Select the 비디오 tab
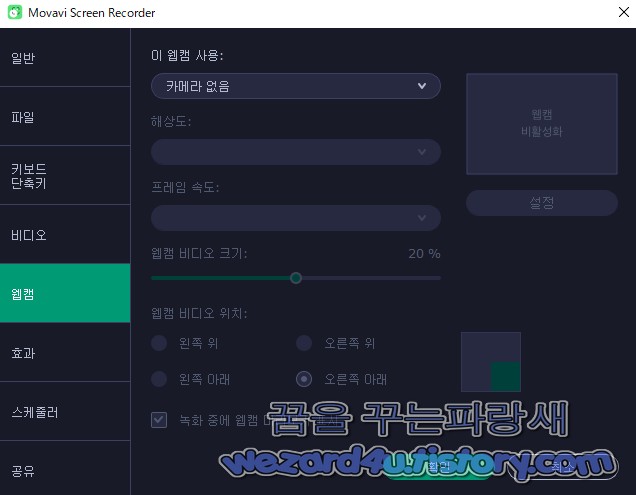 [65, 235]
